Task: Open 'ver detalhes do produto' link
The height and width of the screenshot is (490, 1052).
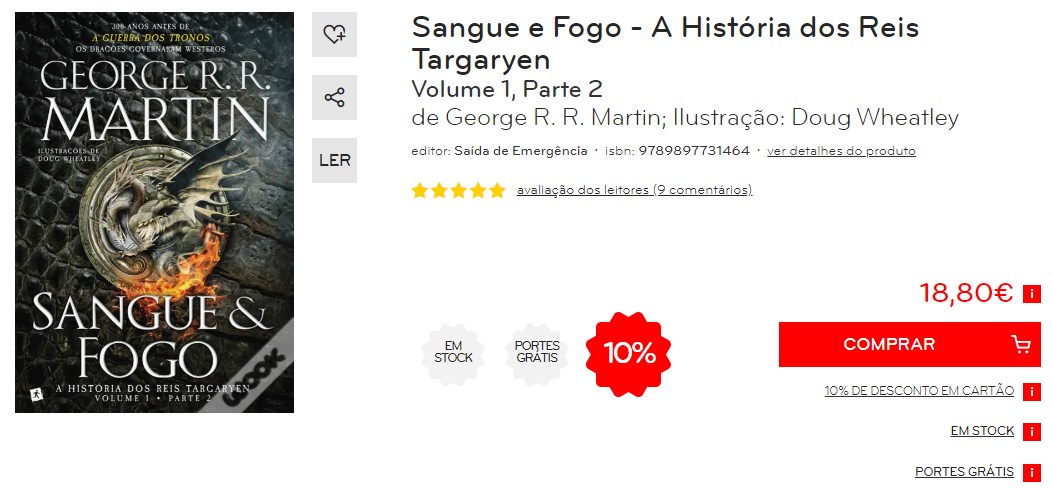Action: (x=841, y=151)
